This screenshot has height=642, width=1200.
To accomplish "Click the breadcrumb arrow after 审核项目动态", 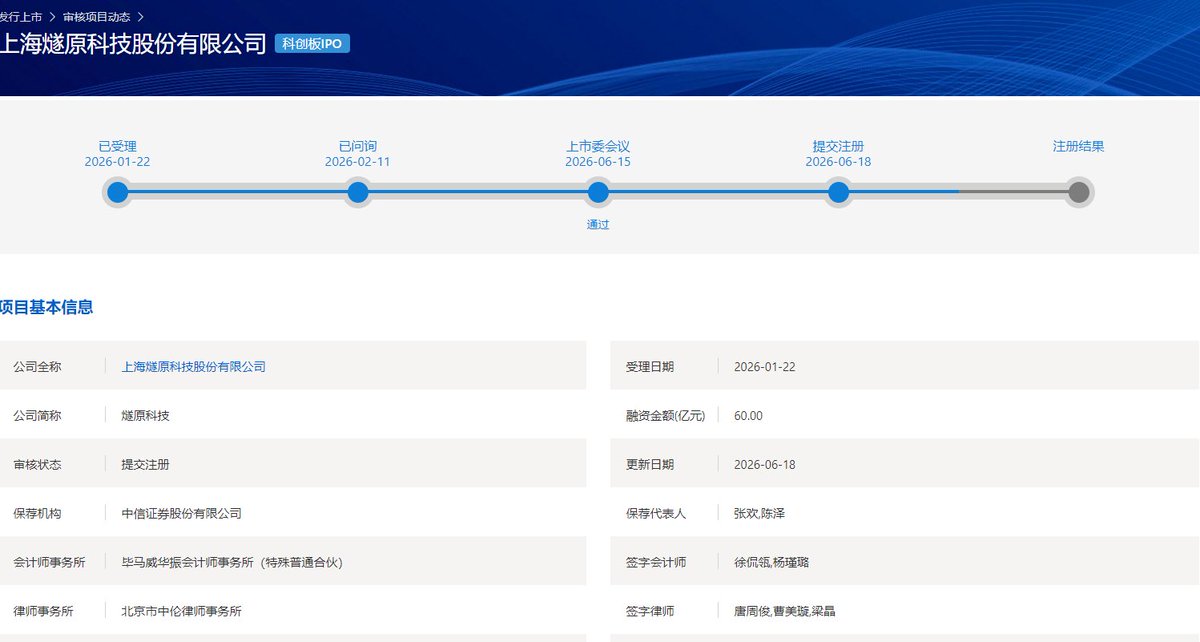I will tap(140, 17).
